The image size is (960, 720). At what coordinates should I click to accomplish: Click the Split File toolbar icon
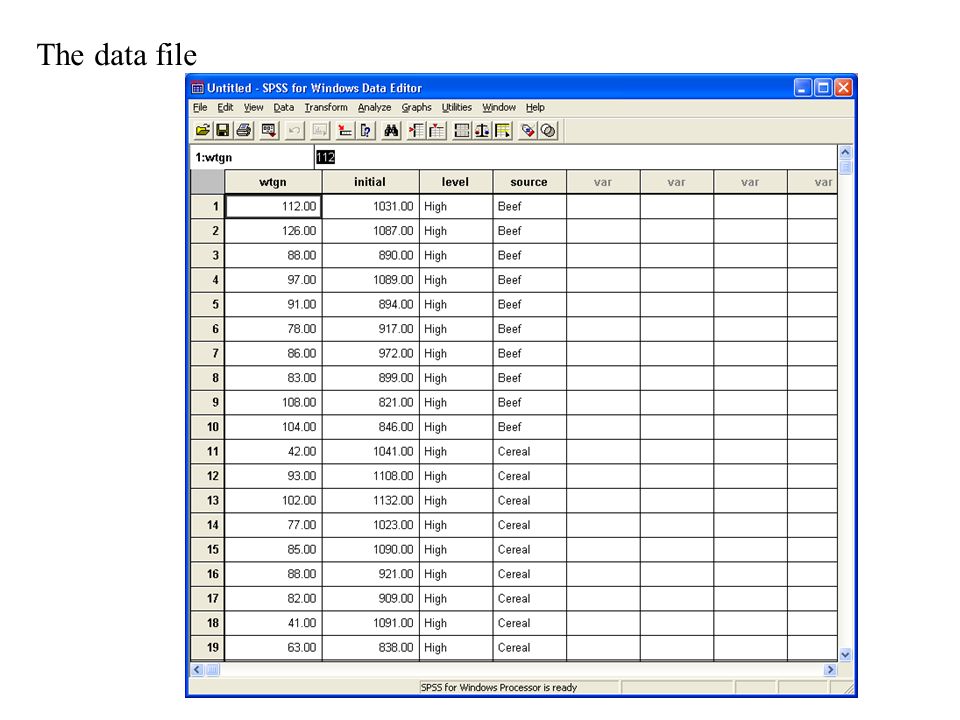coord(462,130)
